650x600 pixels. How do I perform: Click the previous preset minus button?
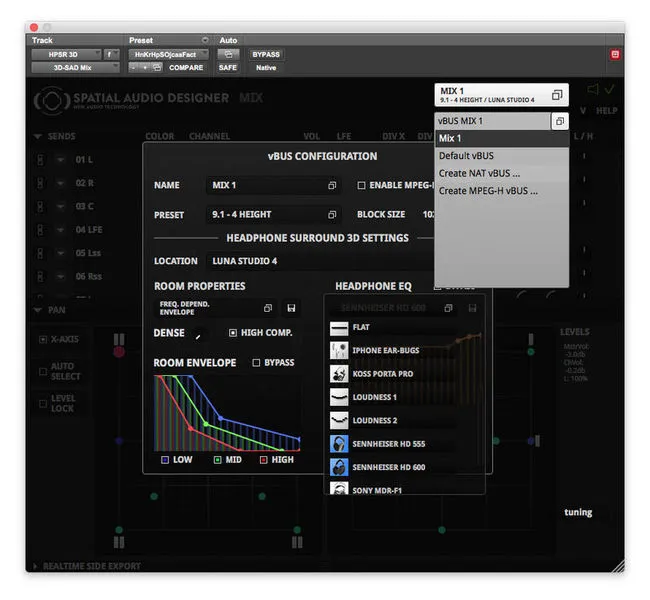134,67
